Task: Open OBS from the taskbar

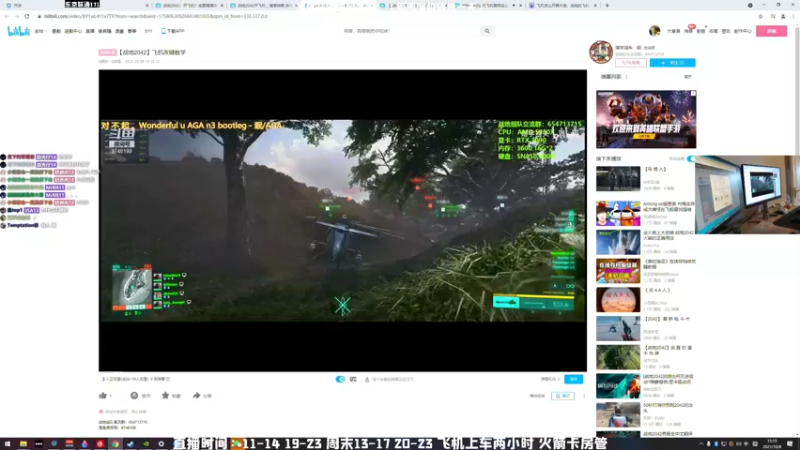Action: [x=161, y=444]
